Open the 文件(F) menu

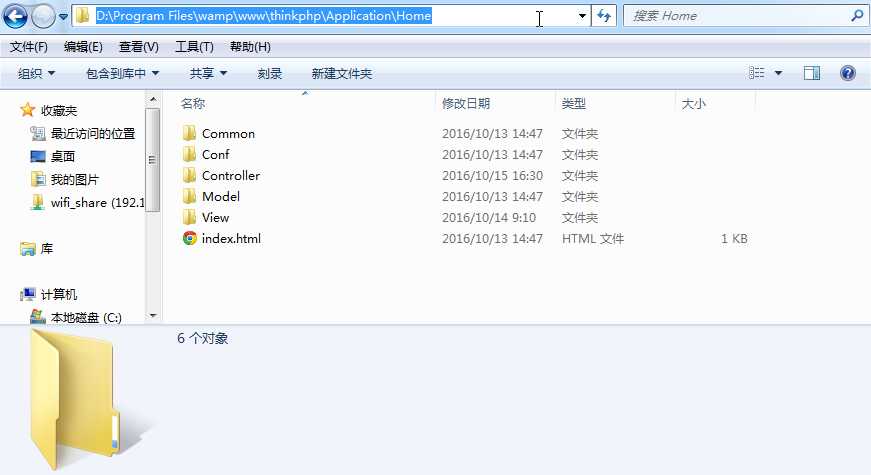28,47
